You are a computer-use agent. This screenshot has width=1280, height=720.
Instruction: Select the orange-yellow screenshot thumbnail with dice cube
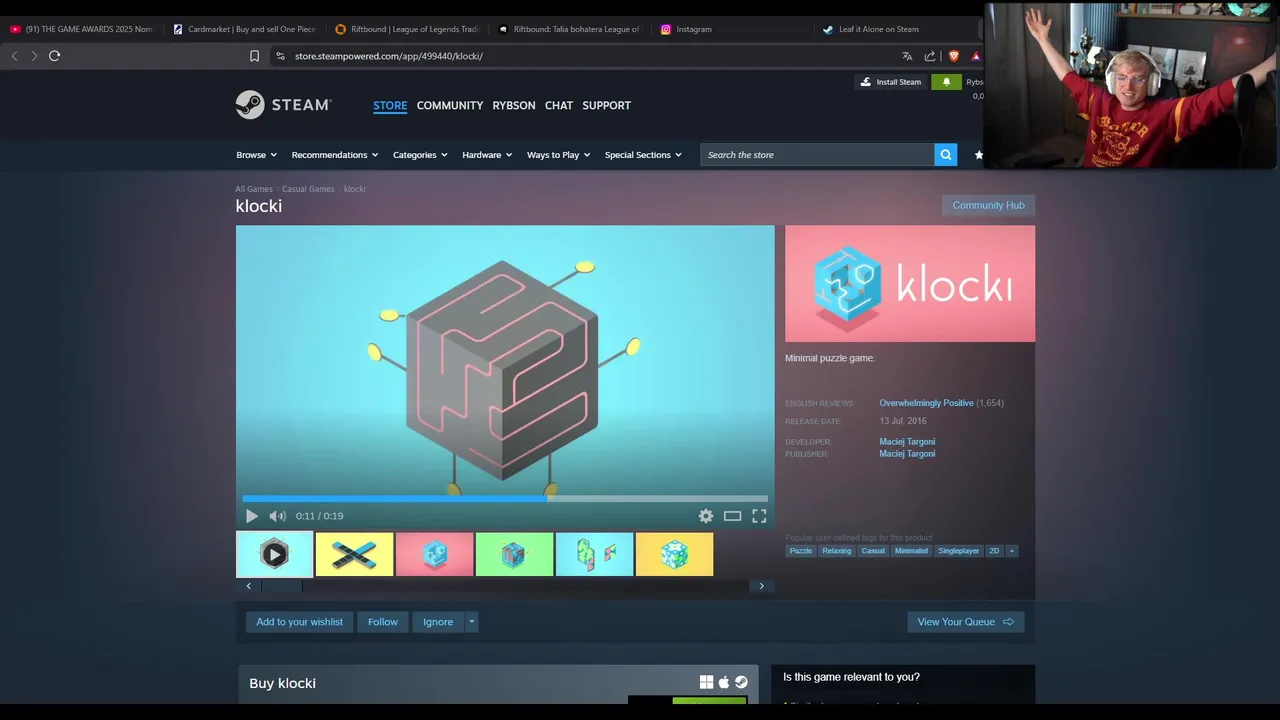coord(674,554)
